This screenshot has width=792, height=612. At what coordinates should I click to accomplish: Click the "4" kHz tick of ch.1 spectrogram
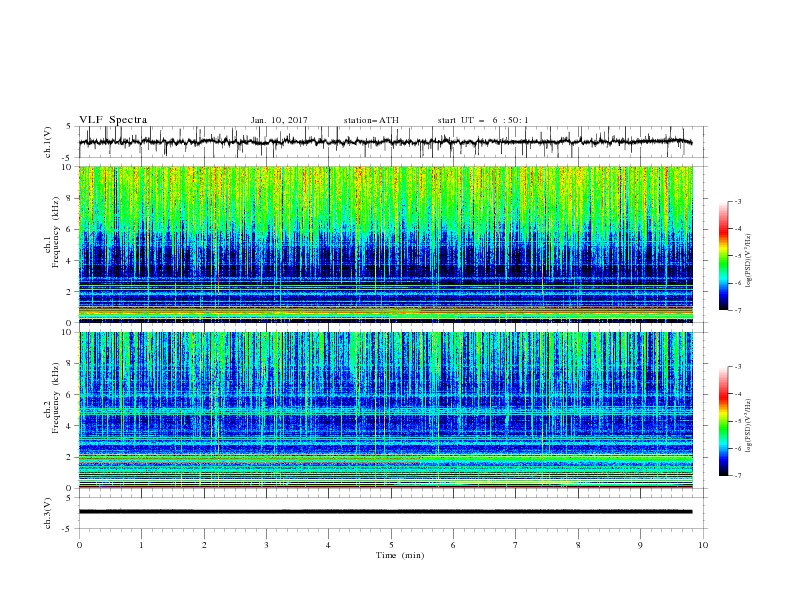71,261
